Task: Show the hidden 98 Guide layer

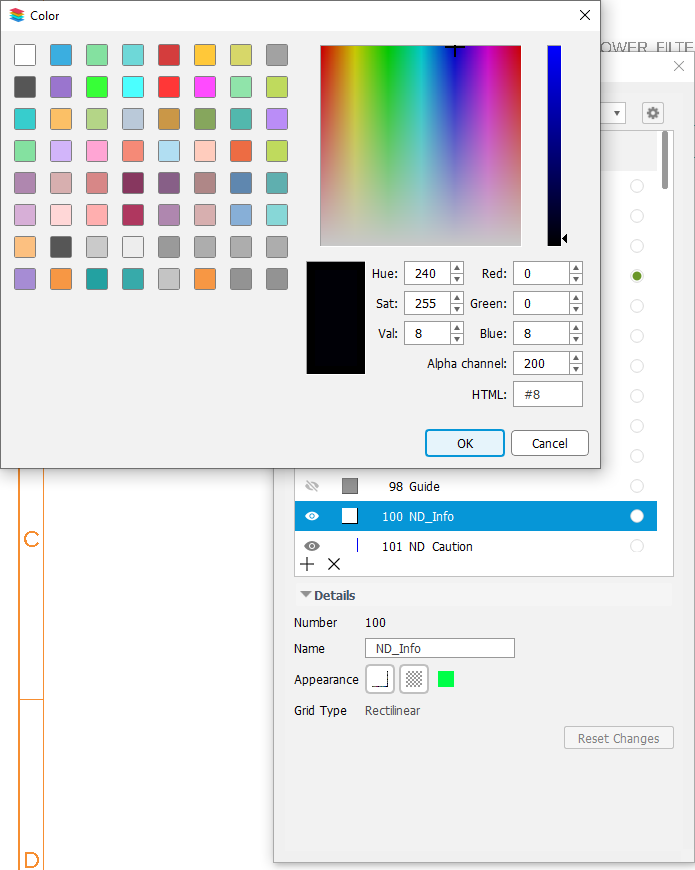Action: [312, 486]
